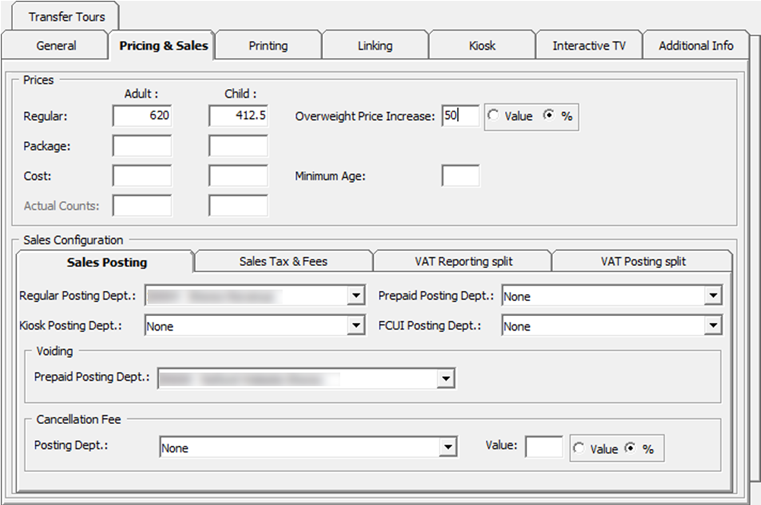Click the Actual Counts Adult field
The image size is (761, 505).
pos(142,206)
